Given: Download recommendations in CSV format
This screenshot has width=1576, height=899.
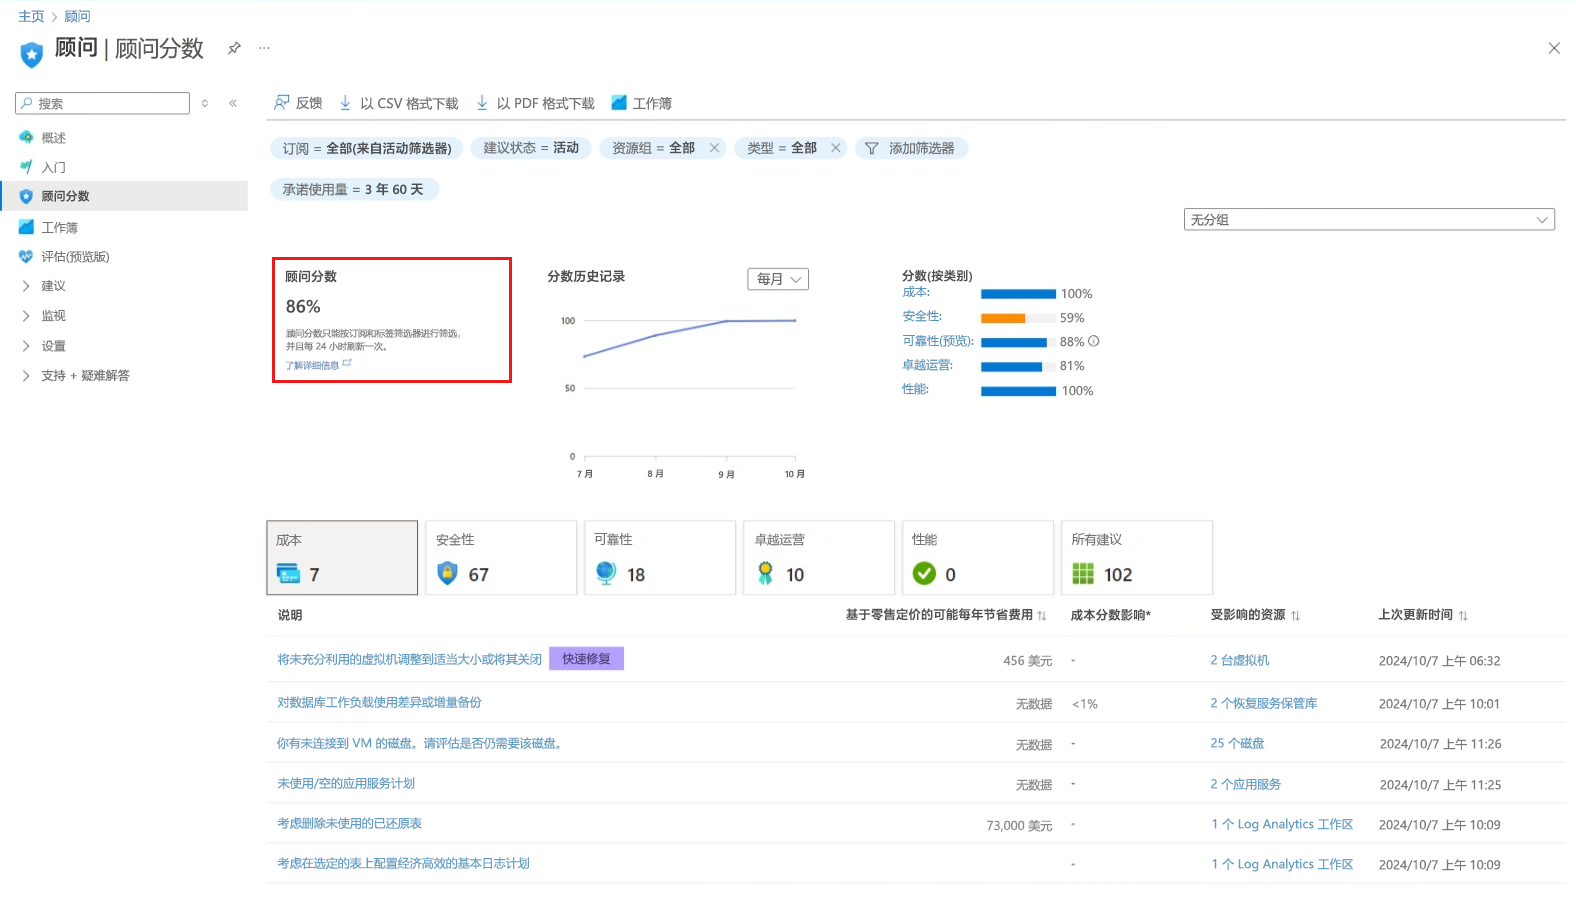Looking at the screenshot, I should click(398, 103).
